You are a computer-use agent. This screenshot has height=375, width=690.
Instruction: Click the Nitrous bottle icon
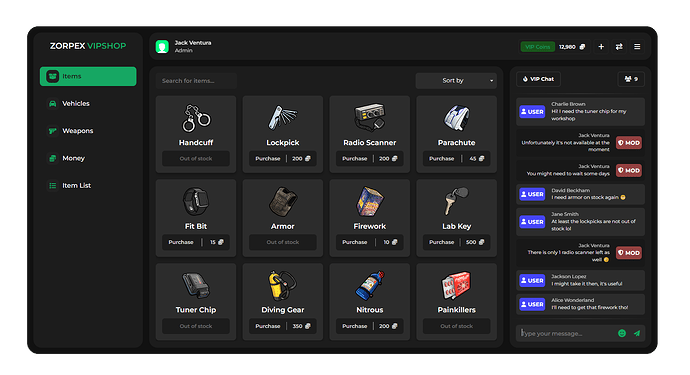coord(370,286)
